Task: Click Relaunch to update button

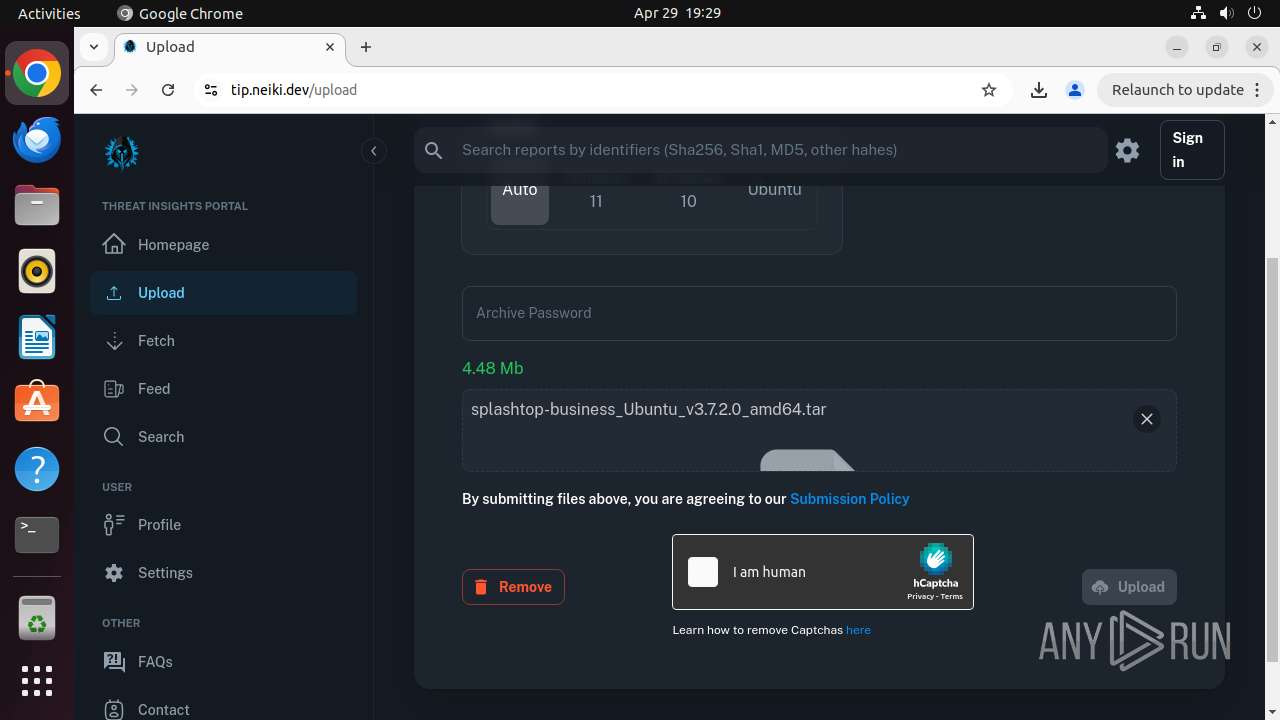Action: click(1186, 90)
